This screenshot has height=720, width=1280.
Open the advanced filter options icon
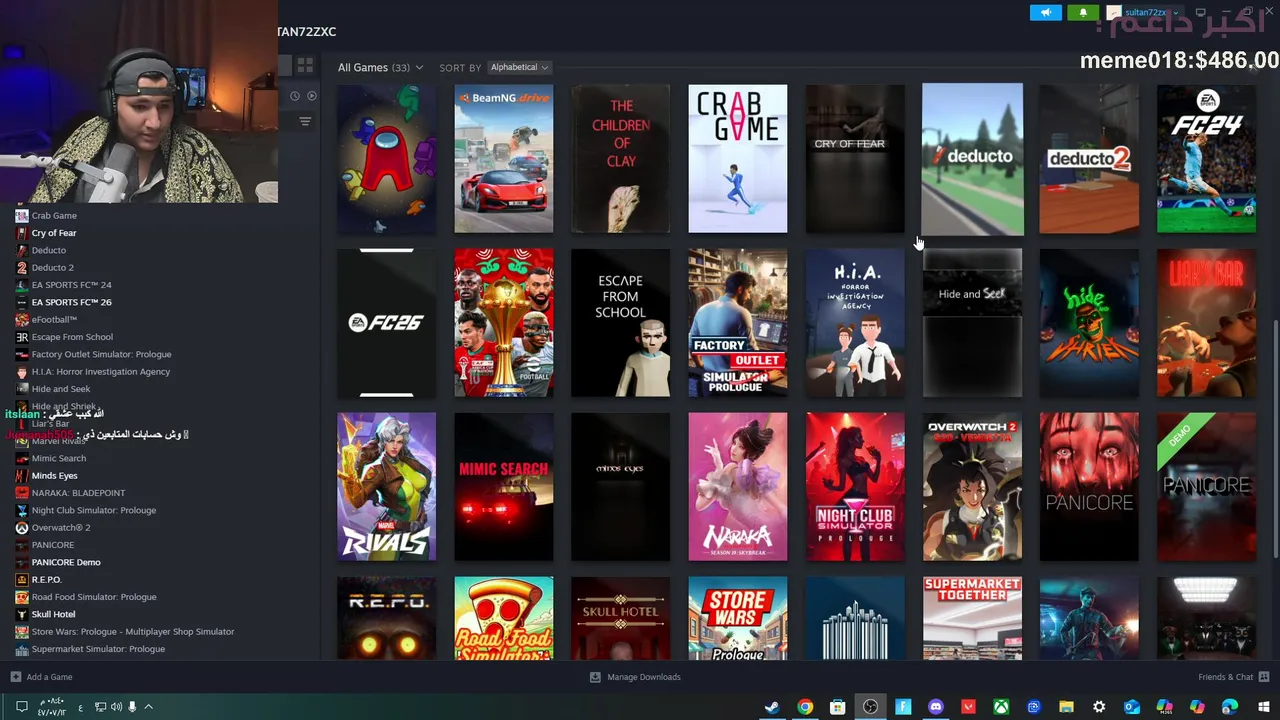click(305, 122)
